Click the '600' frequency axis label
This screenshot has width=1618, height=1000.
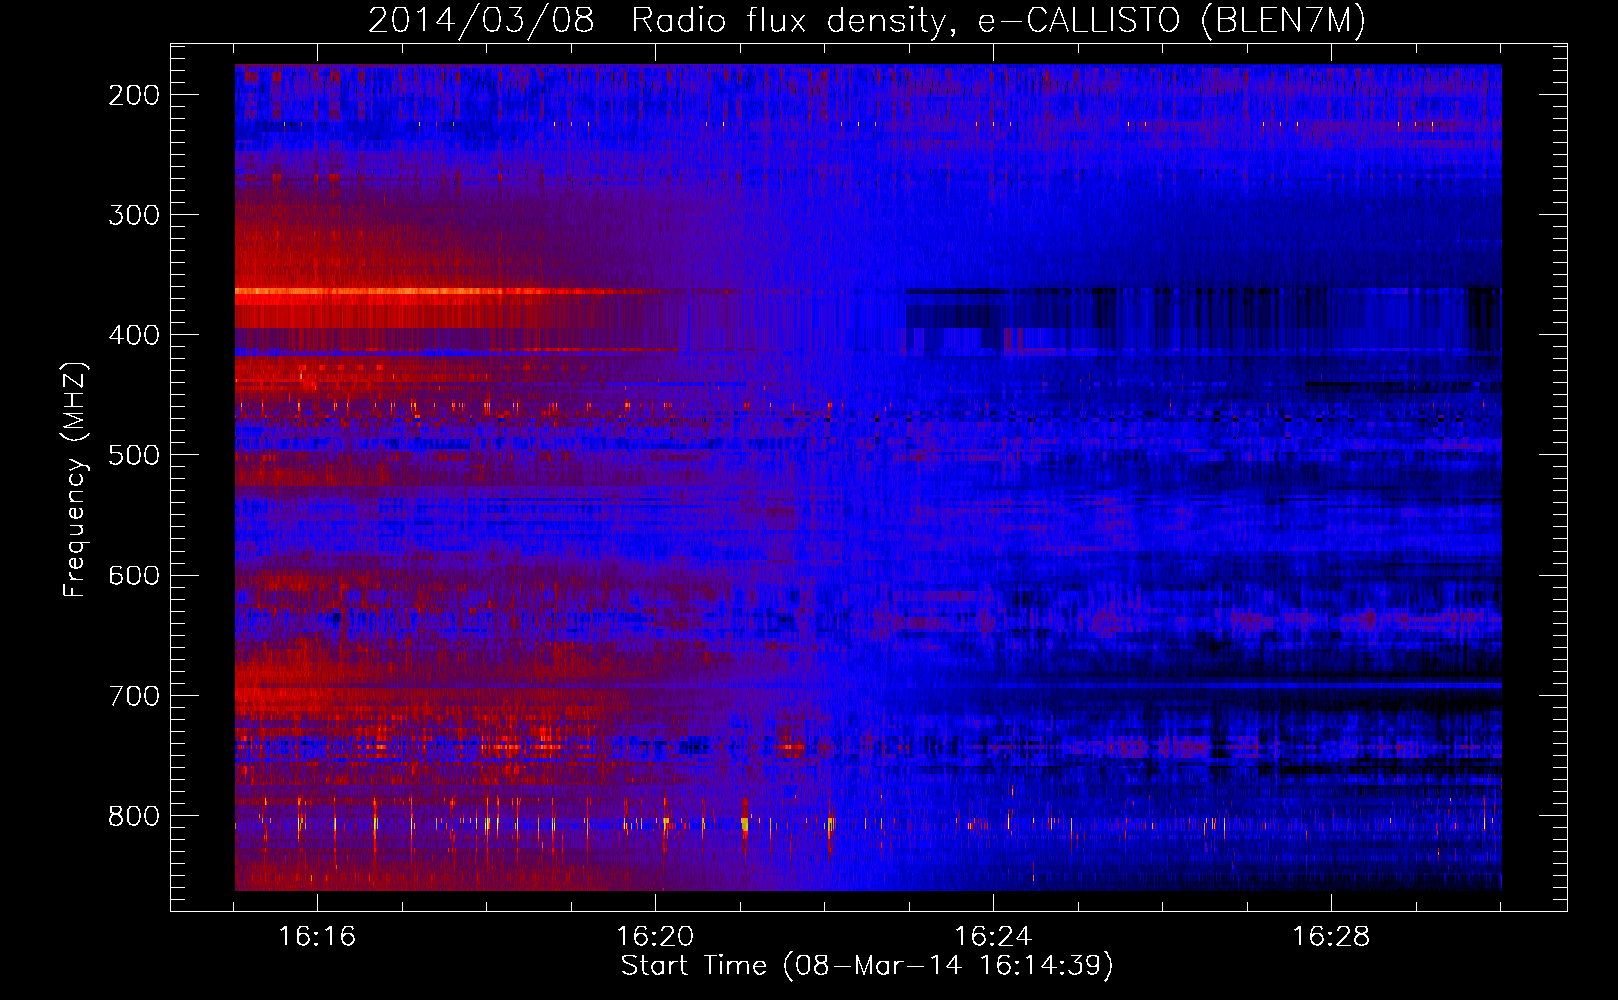(134, 575)
